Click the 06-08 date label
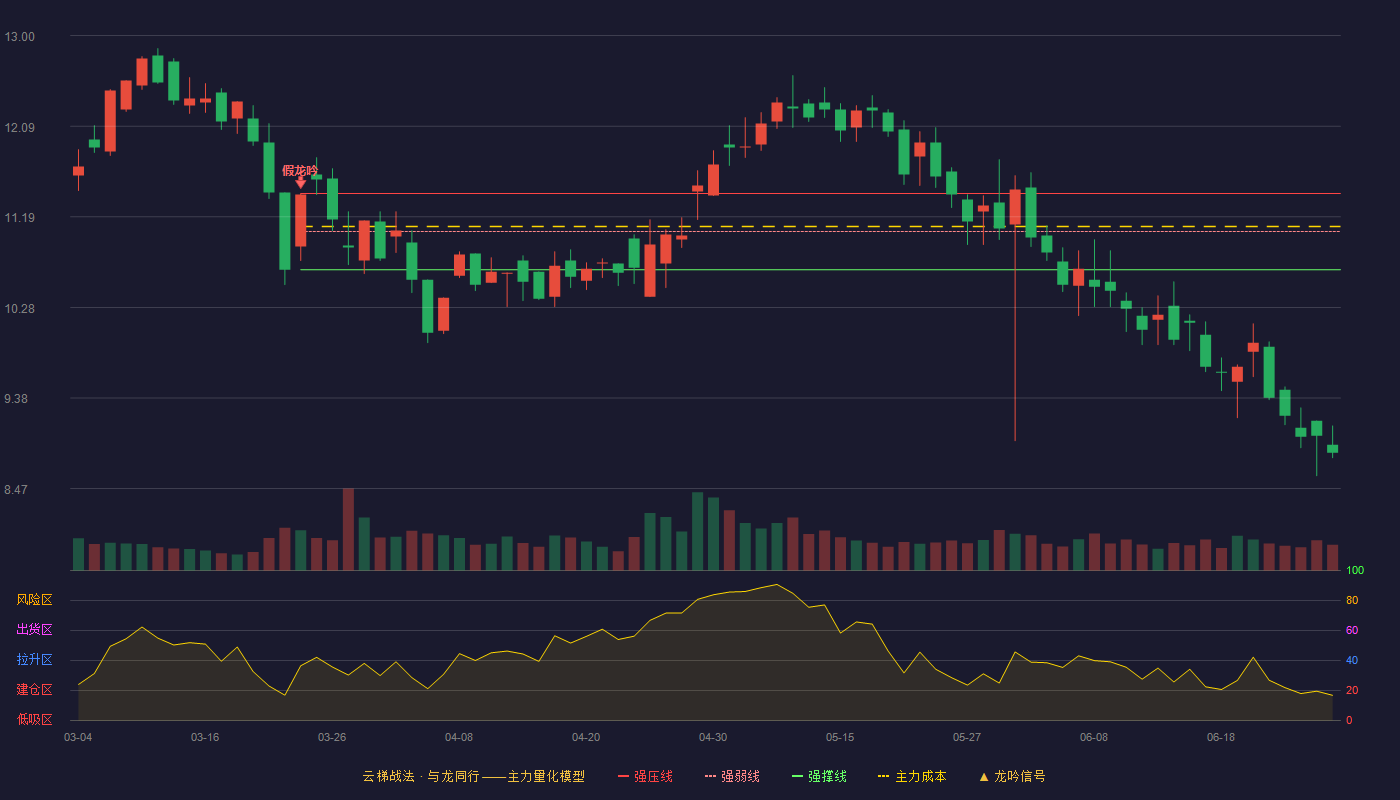Image resolution: width=1400 pixels, height=800 pixels. 1094,737
